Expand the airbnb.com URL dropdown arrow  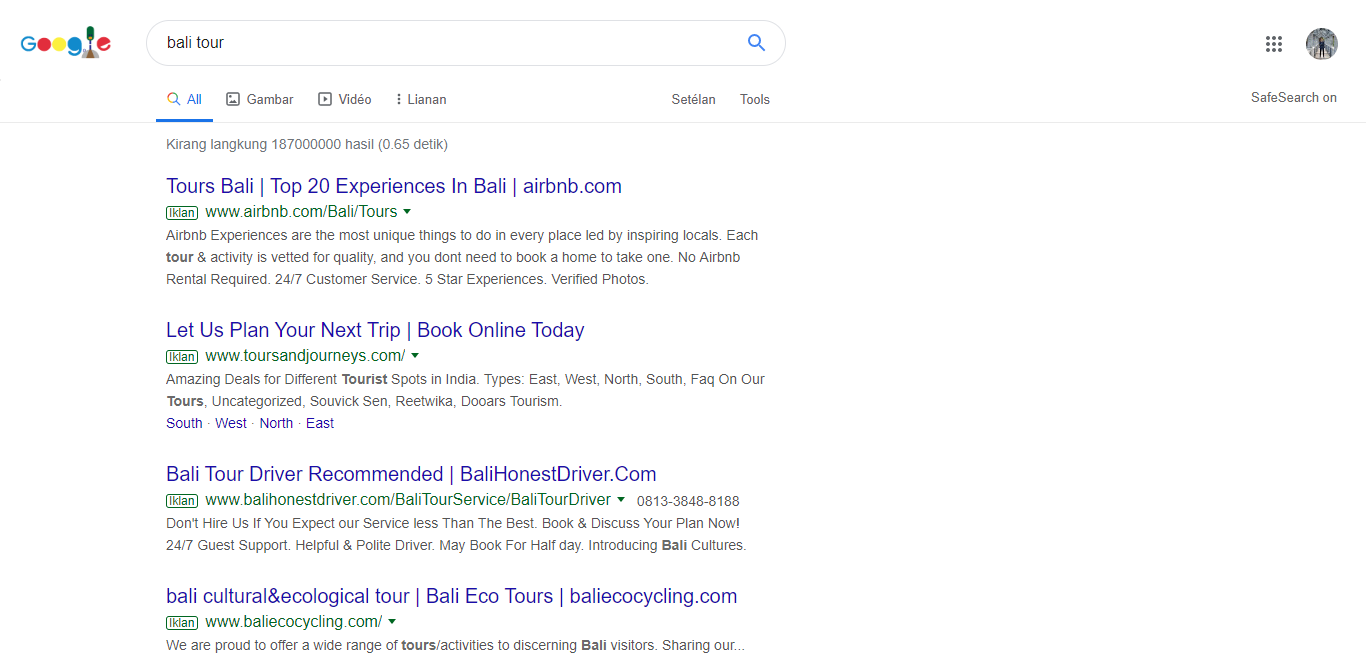tap(407, 212)
